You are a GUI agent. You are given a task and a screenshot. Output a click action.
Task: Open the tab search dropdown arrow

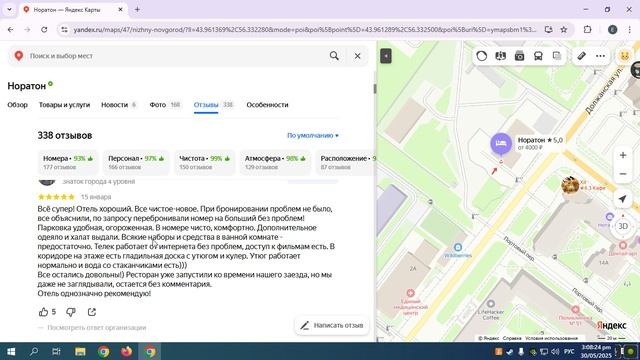(9, 9)
